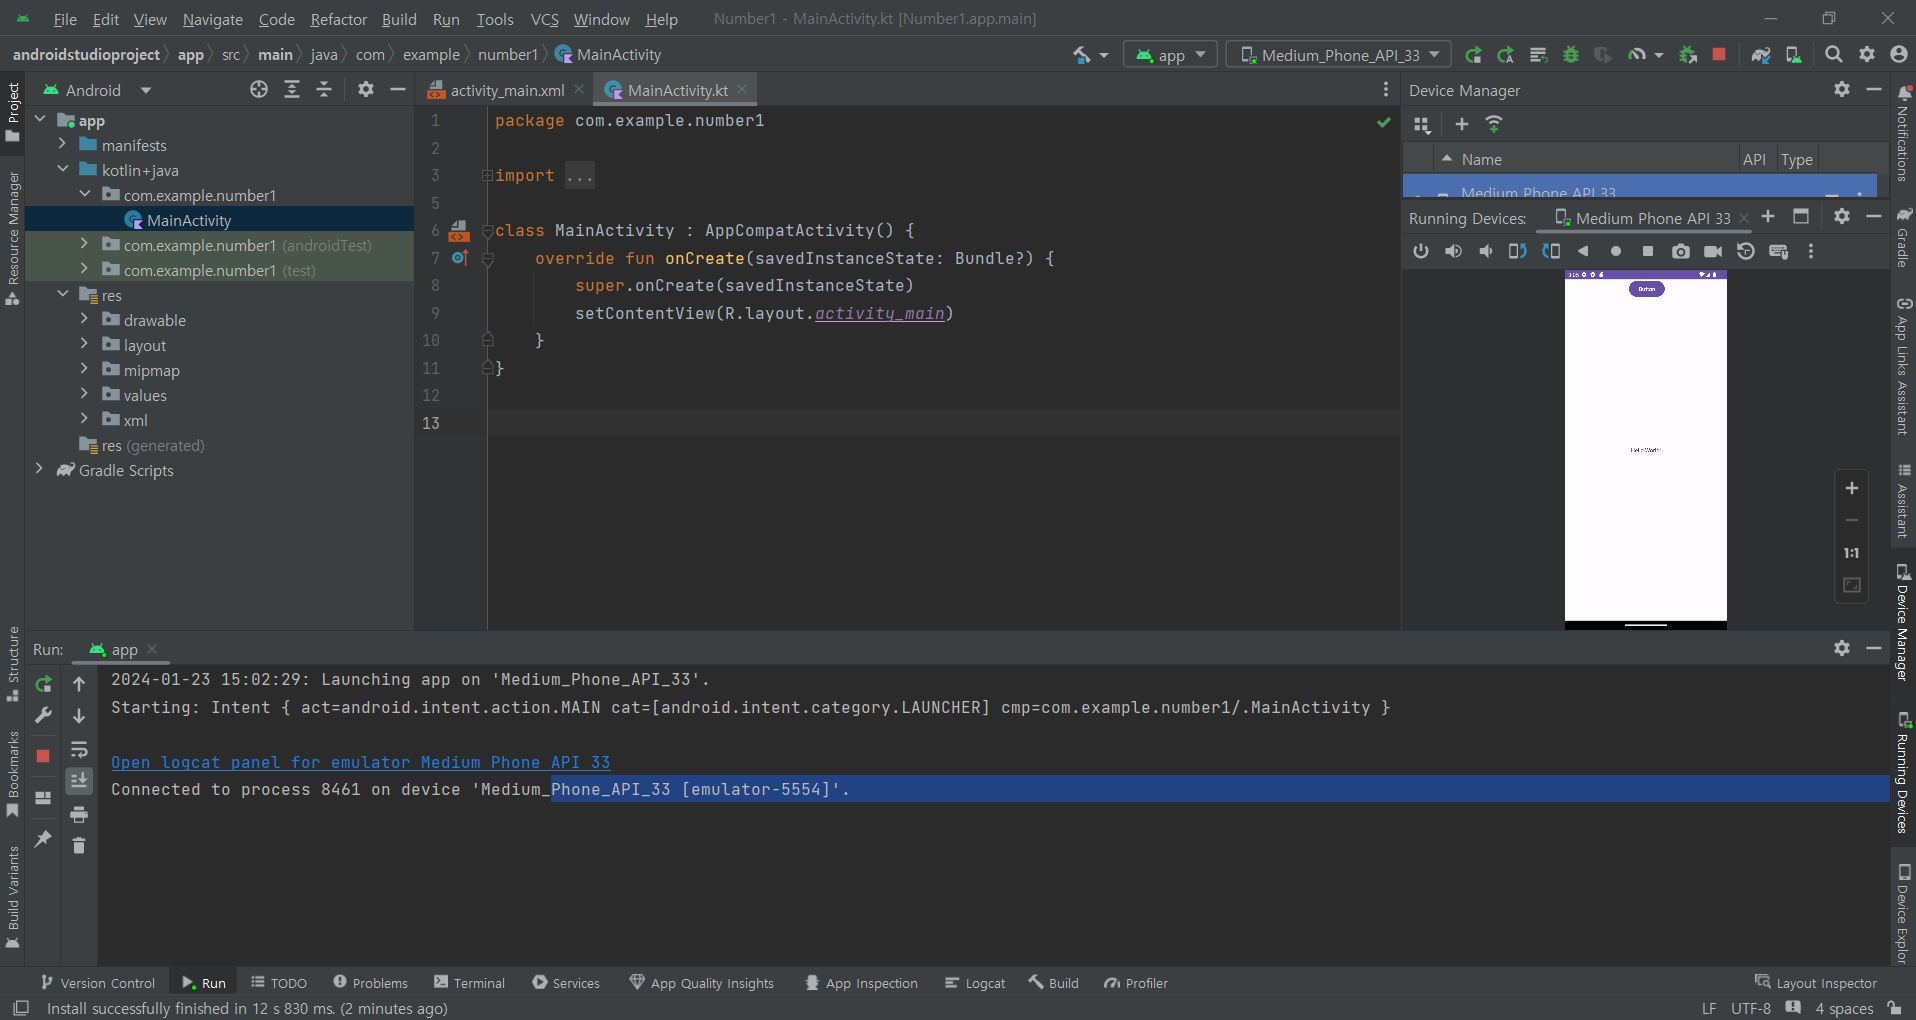Click the purple Button in emulator screen
The width and height of the screenshot is (1916, 1020).
[x=1646, y=289]
